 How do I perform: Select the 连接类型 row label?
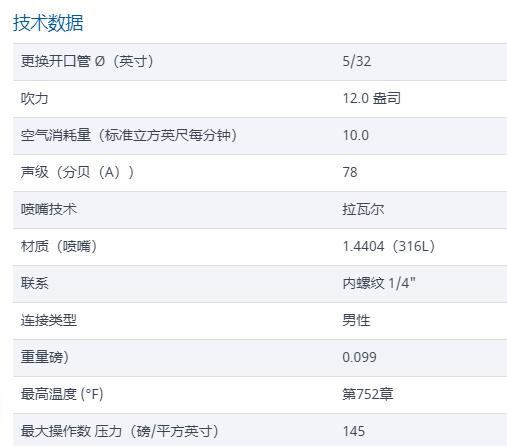coord(49,320)
